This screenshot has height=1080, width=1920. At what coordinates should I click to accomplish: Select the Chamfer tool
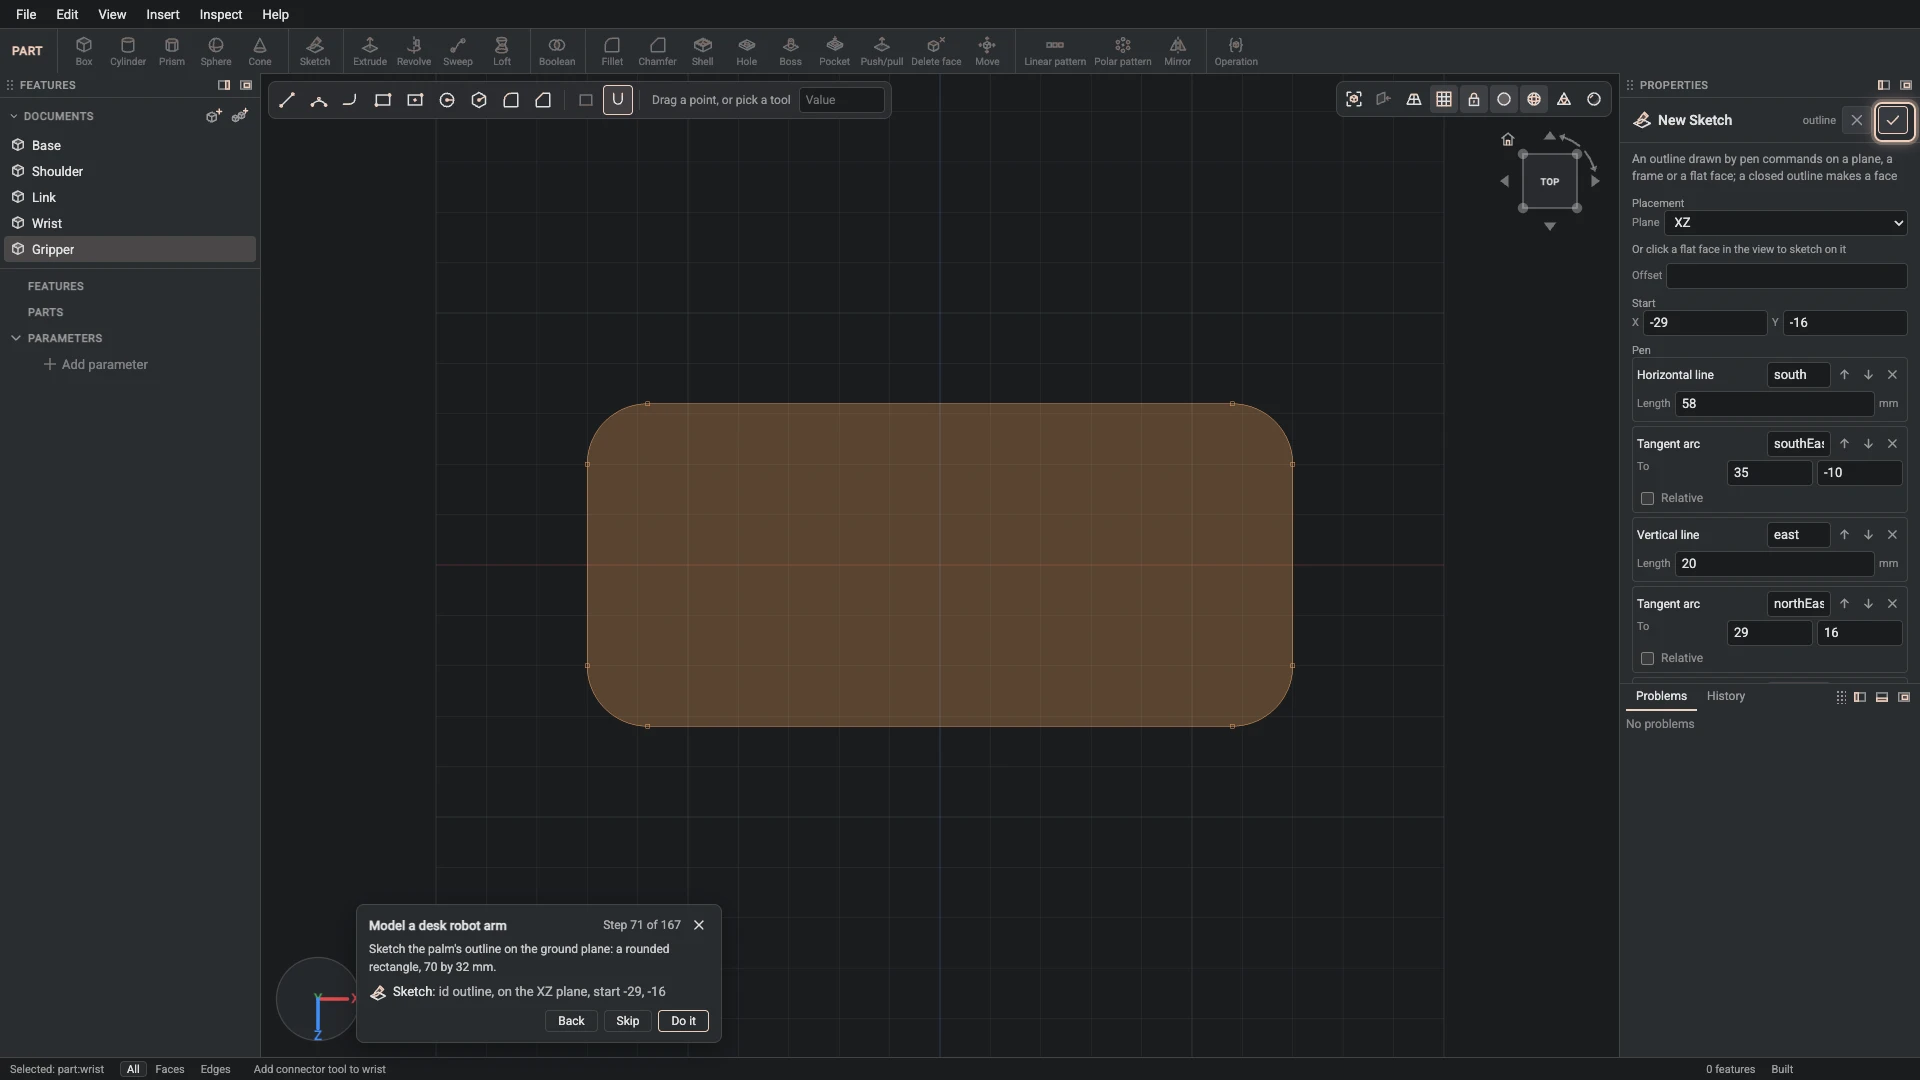(x=657, y=51)
